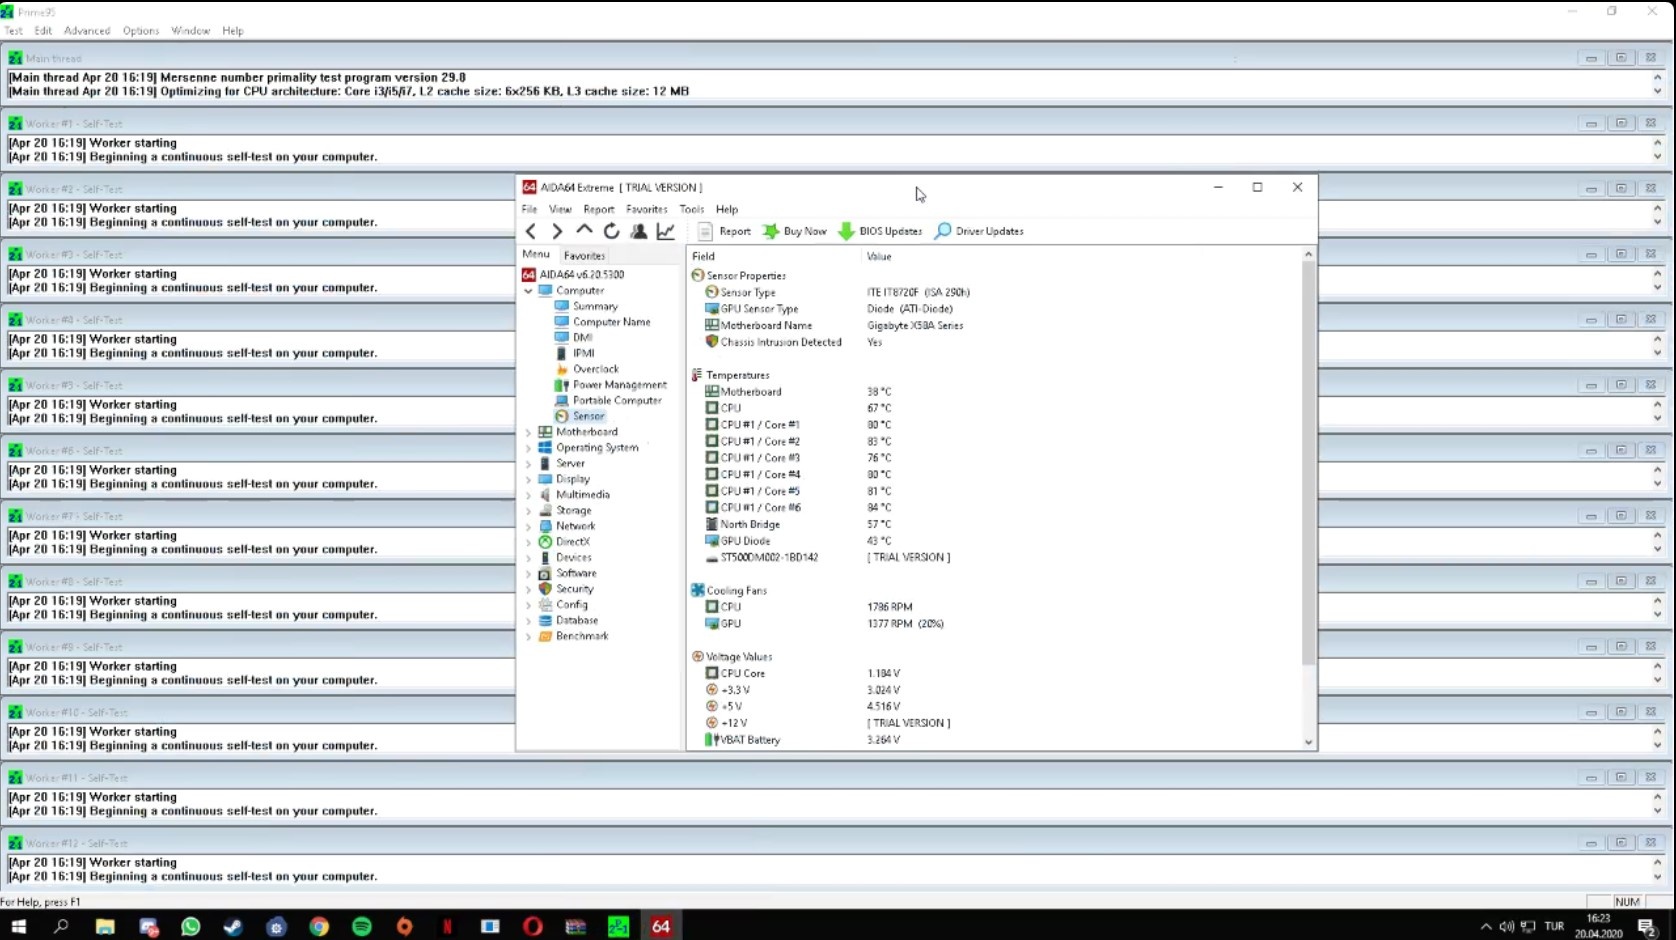Click the TUR language indicator in tray
Image resolution: width=1676 pixels, height=940 pixels.
click(1554, 926)
